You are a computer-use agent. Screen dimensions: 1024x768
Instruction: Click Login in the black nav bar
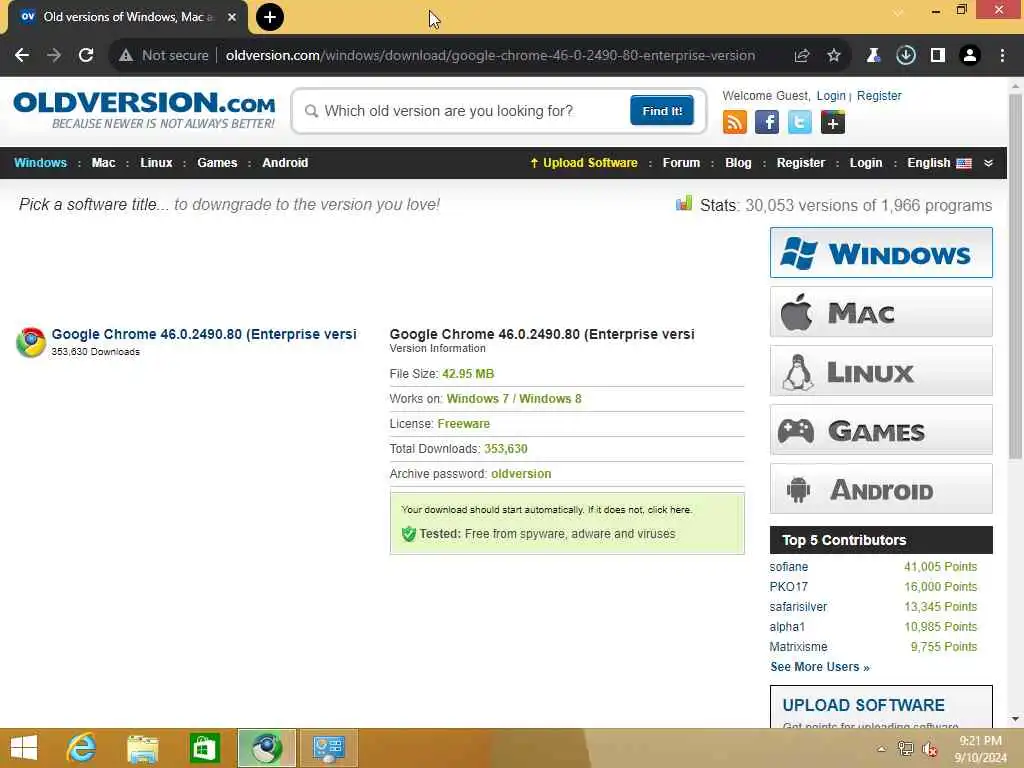click(x=865, y=163)
